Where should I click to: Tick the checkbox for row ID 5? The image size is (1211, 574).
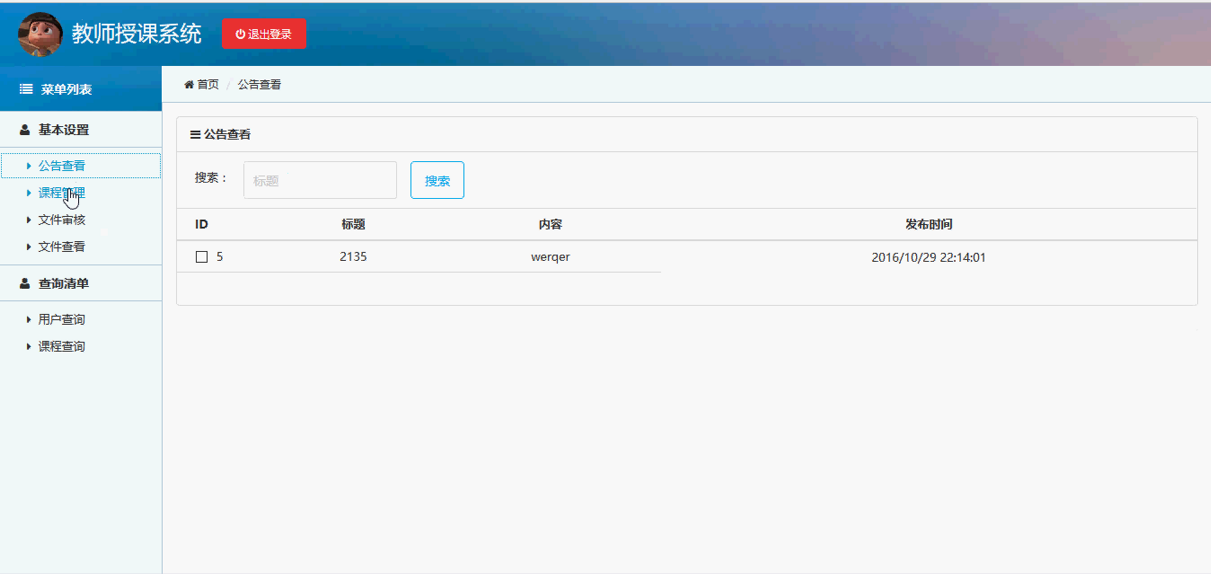(202, 257)
